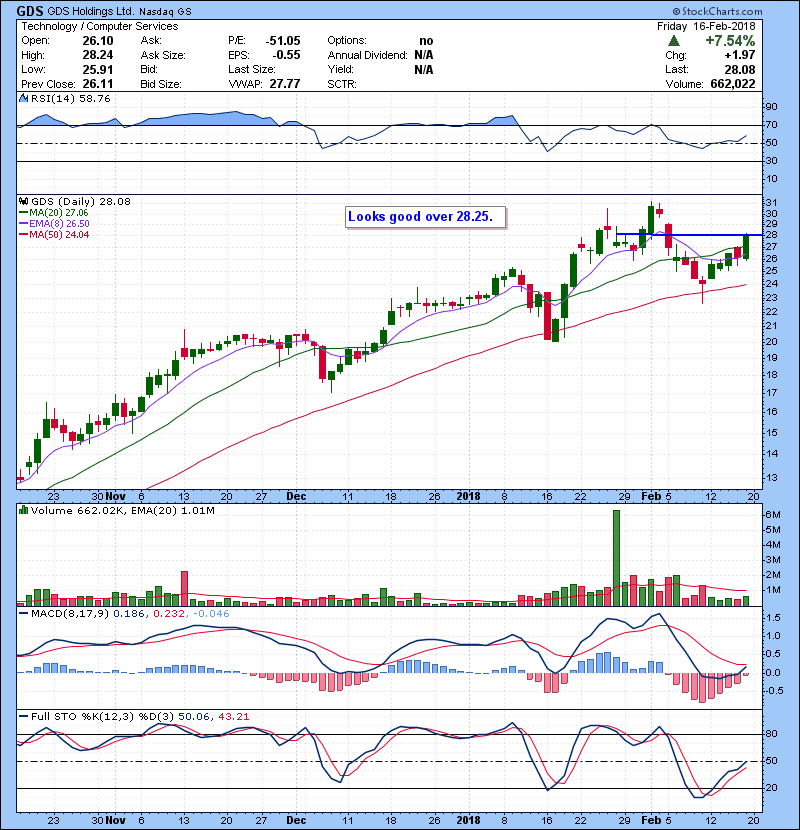
Task: Click the GDS (Daily) 28.08 chart label
Action: 81,201
